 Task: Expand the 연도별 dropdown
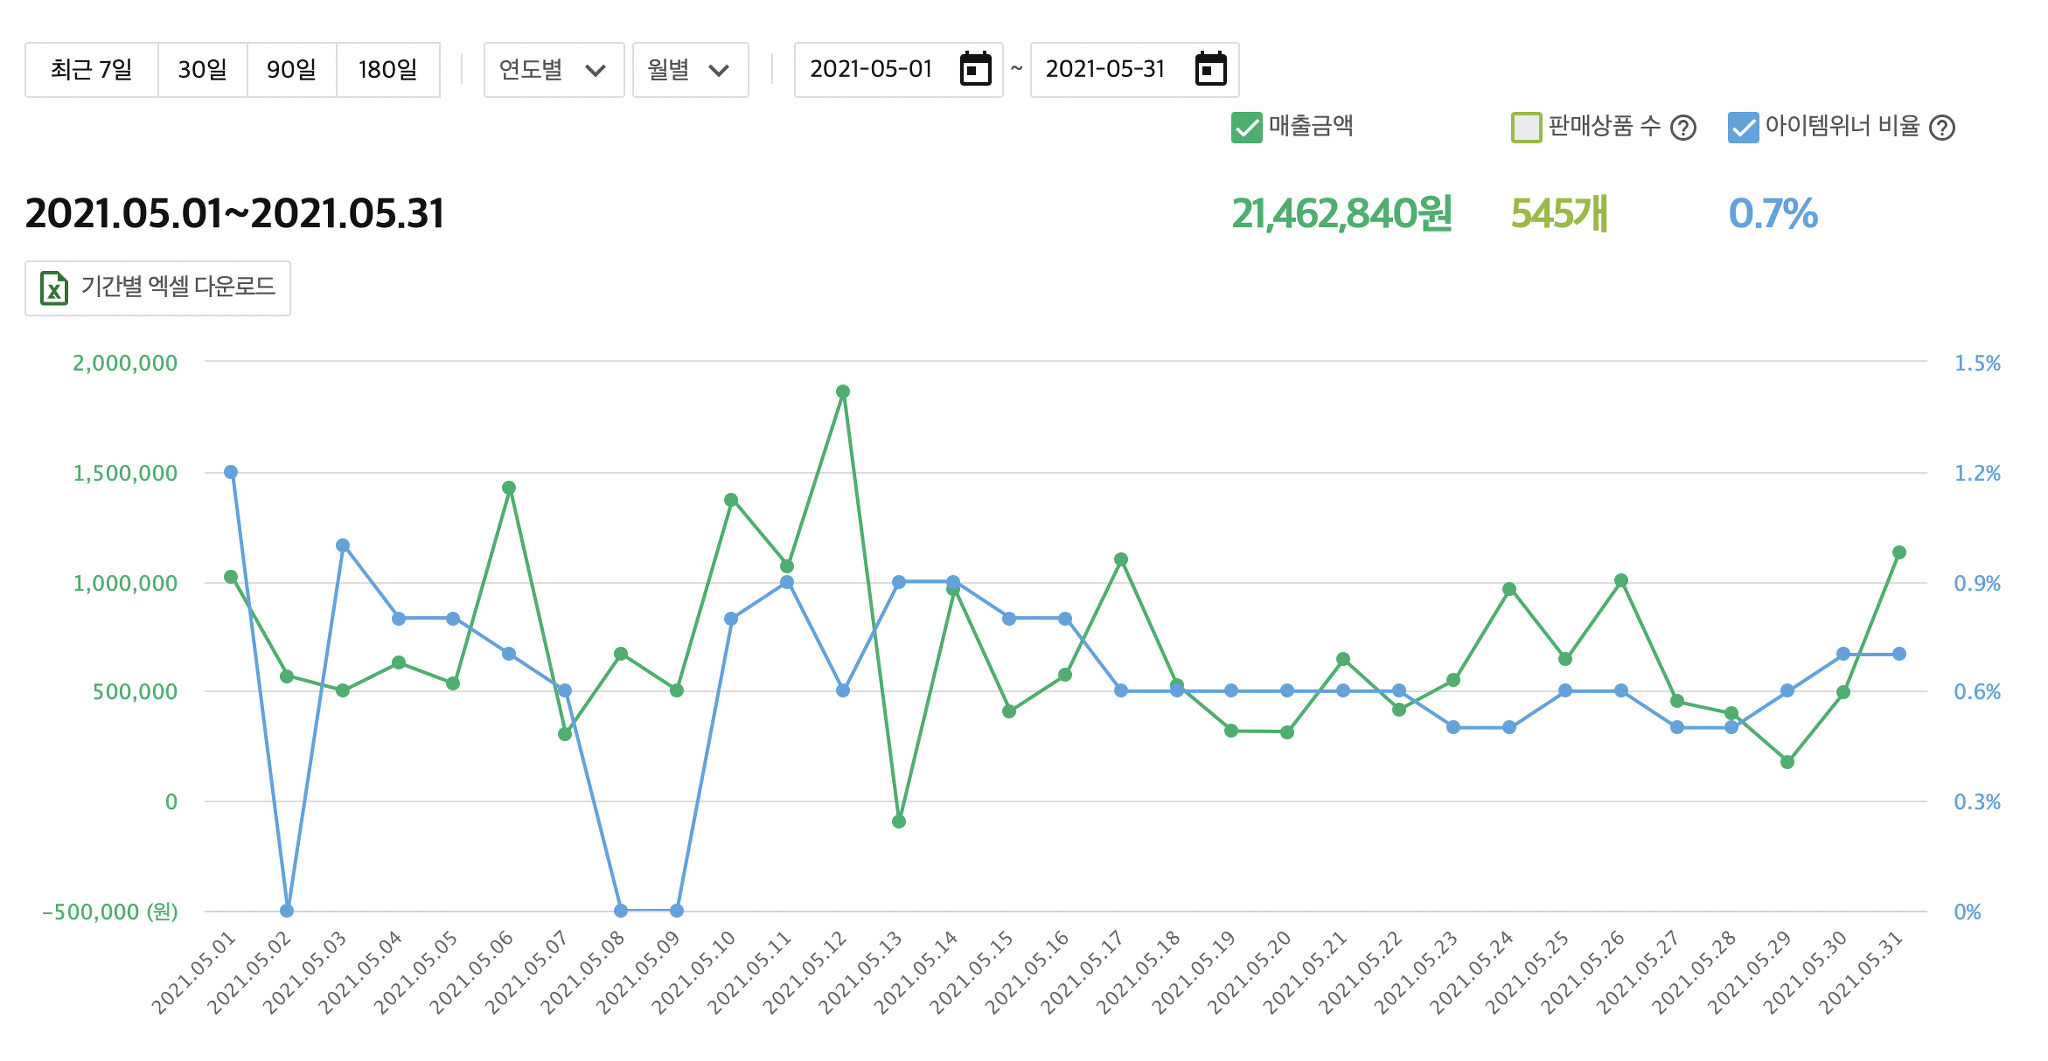point(553,70)
